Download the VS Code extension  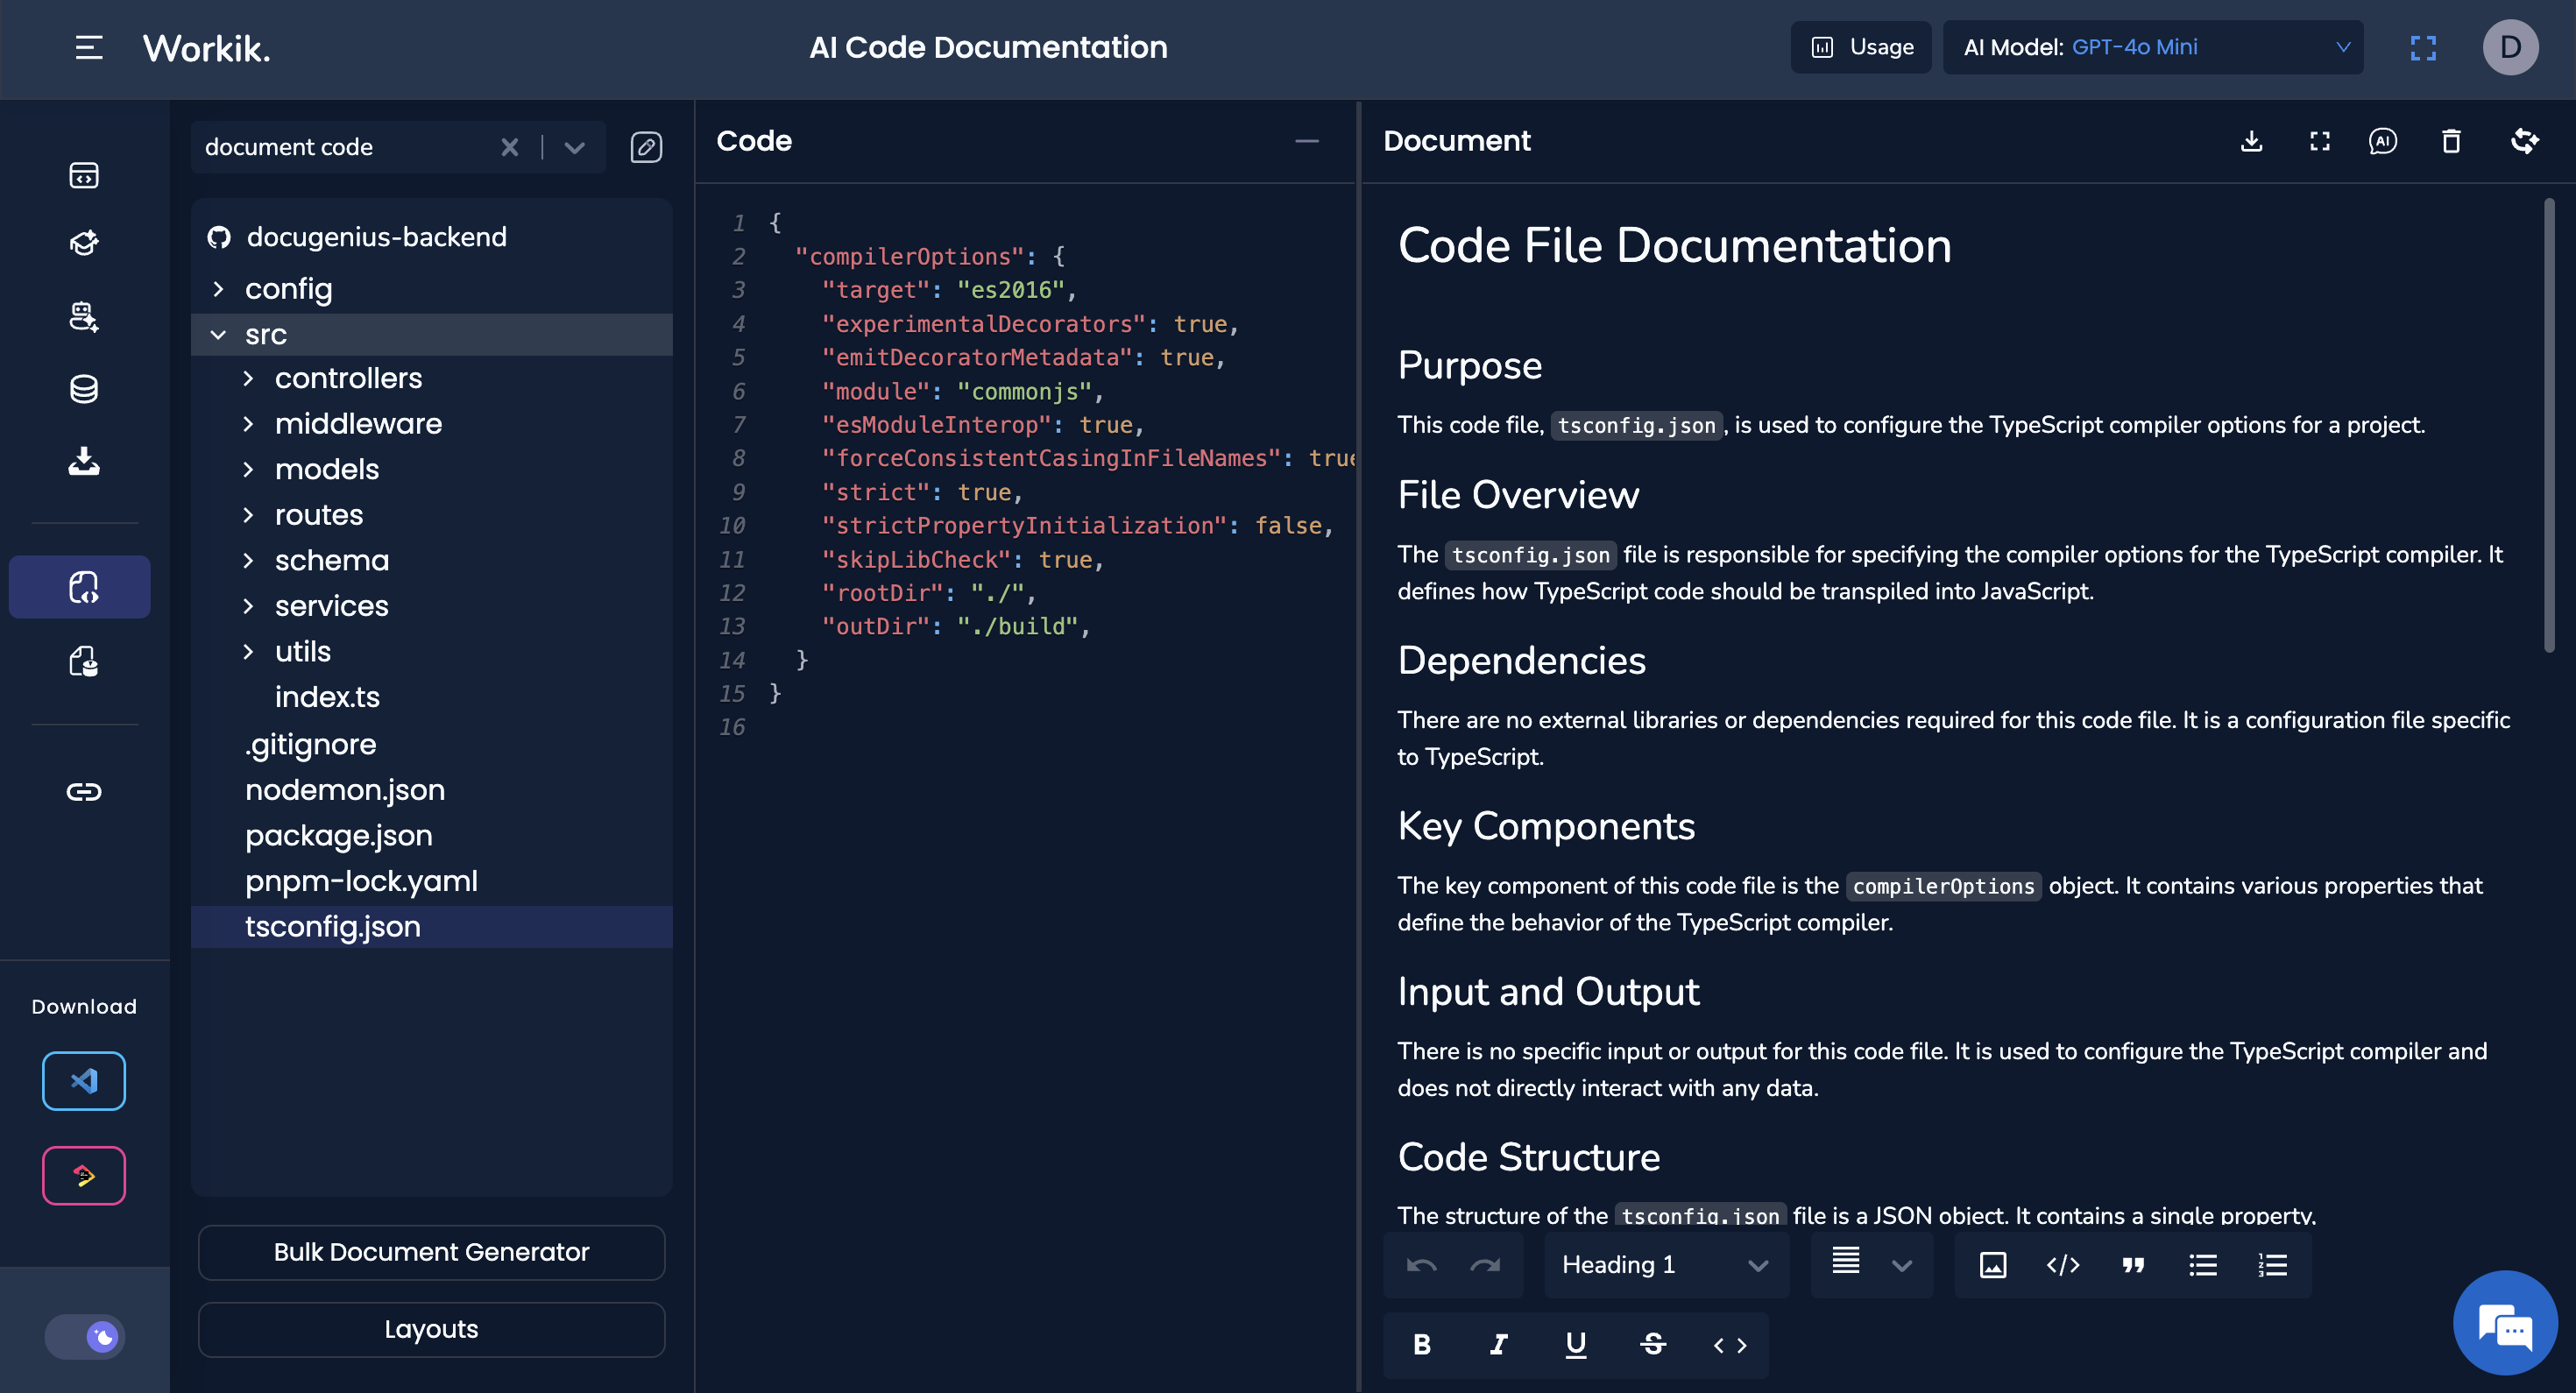tap(84, 1081)
